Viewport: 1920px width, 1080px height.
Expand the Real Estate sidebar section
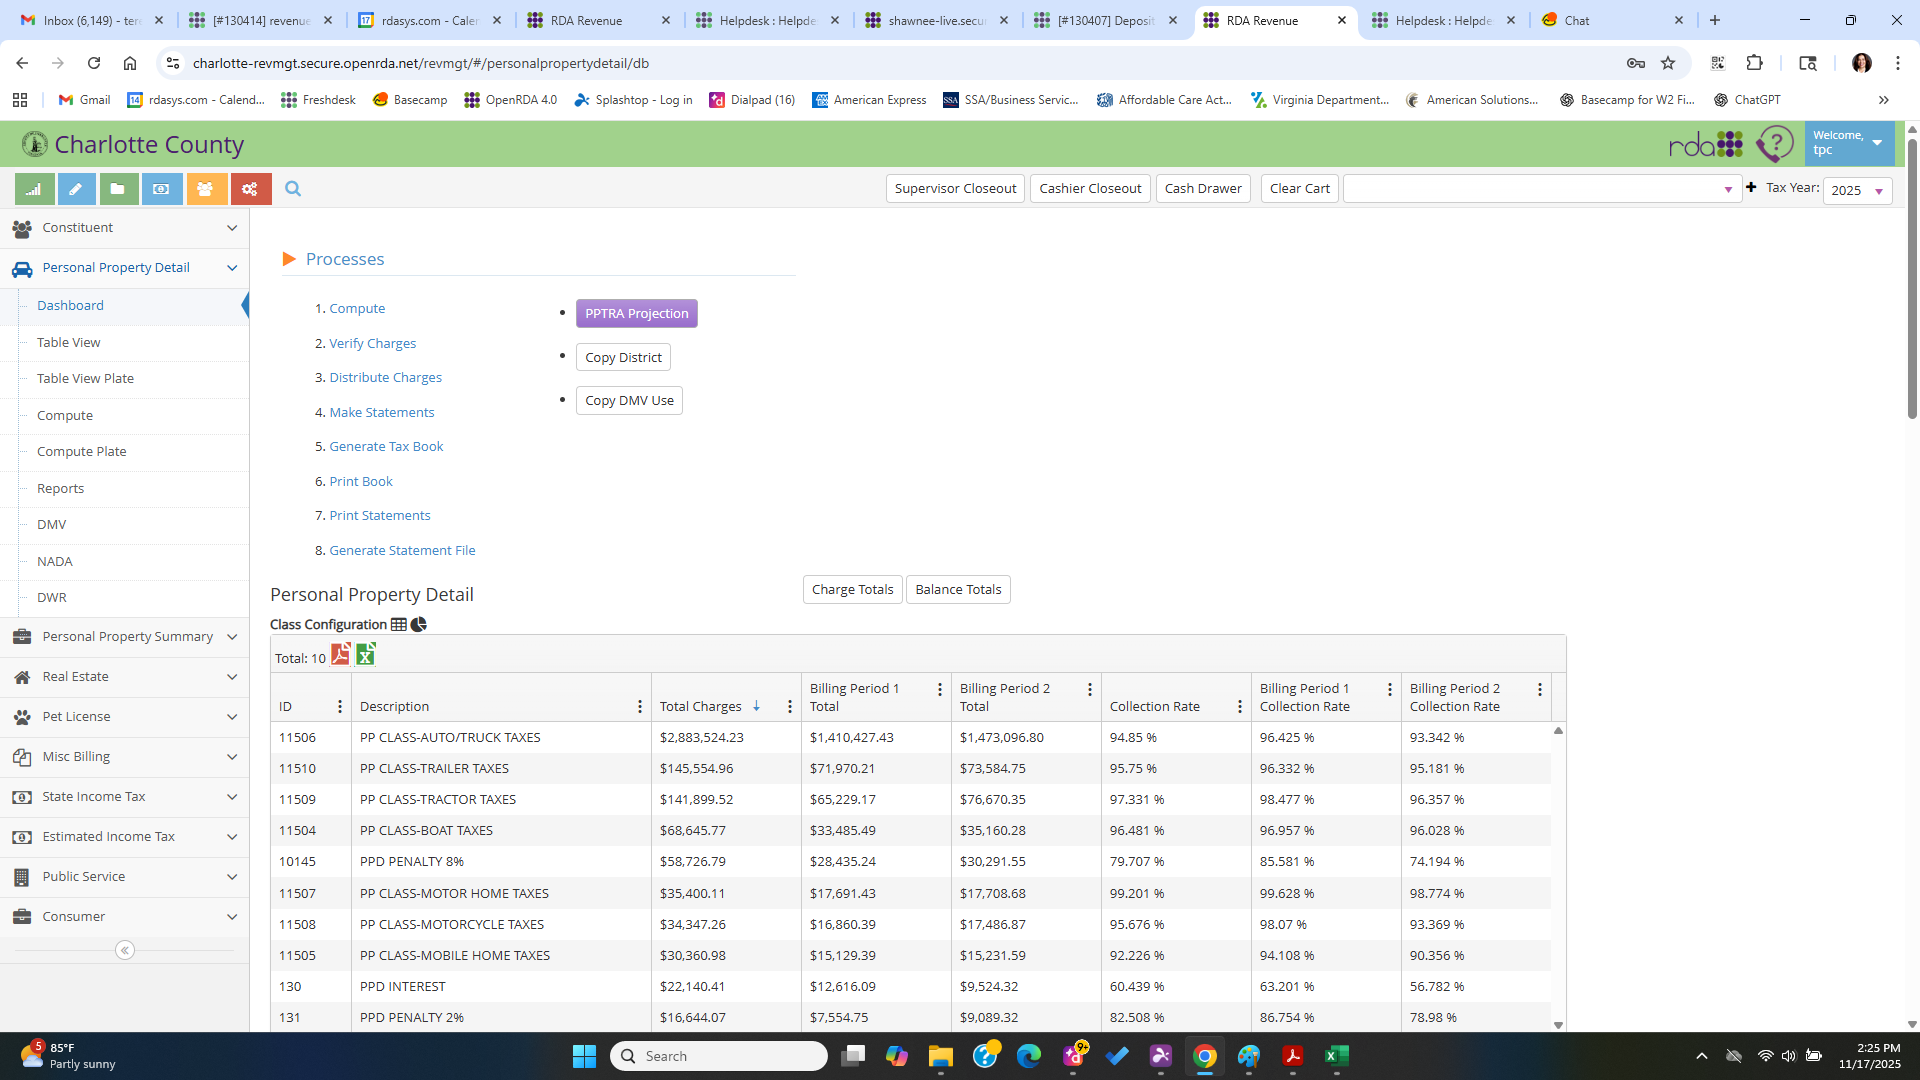click(x=124, y=677)
